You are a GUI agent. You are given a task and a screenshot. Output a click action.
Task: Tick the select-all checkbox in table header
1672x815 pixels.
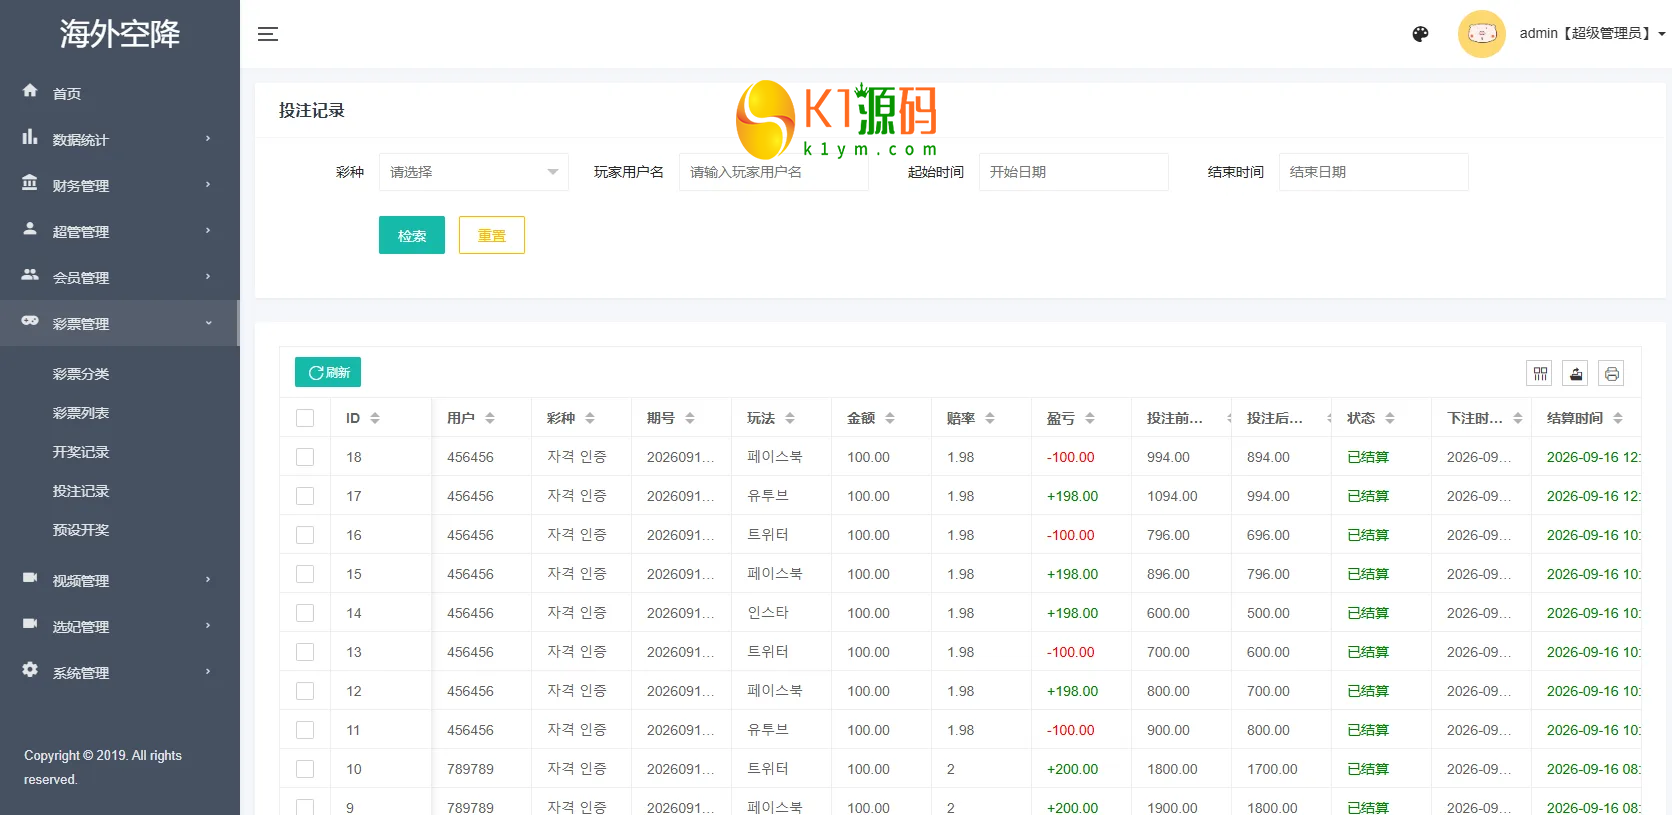305,418
